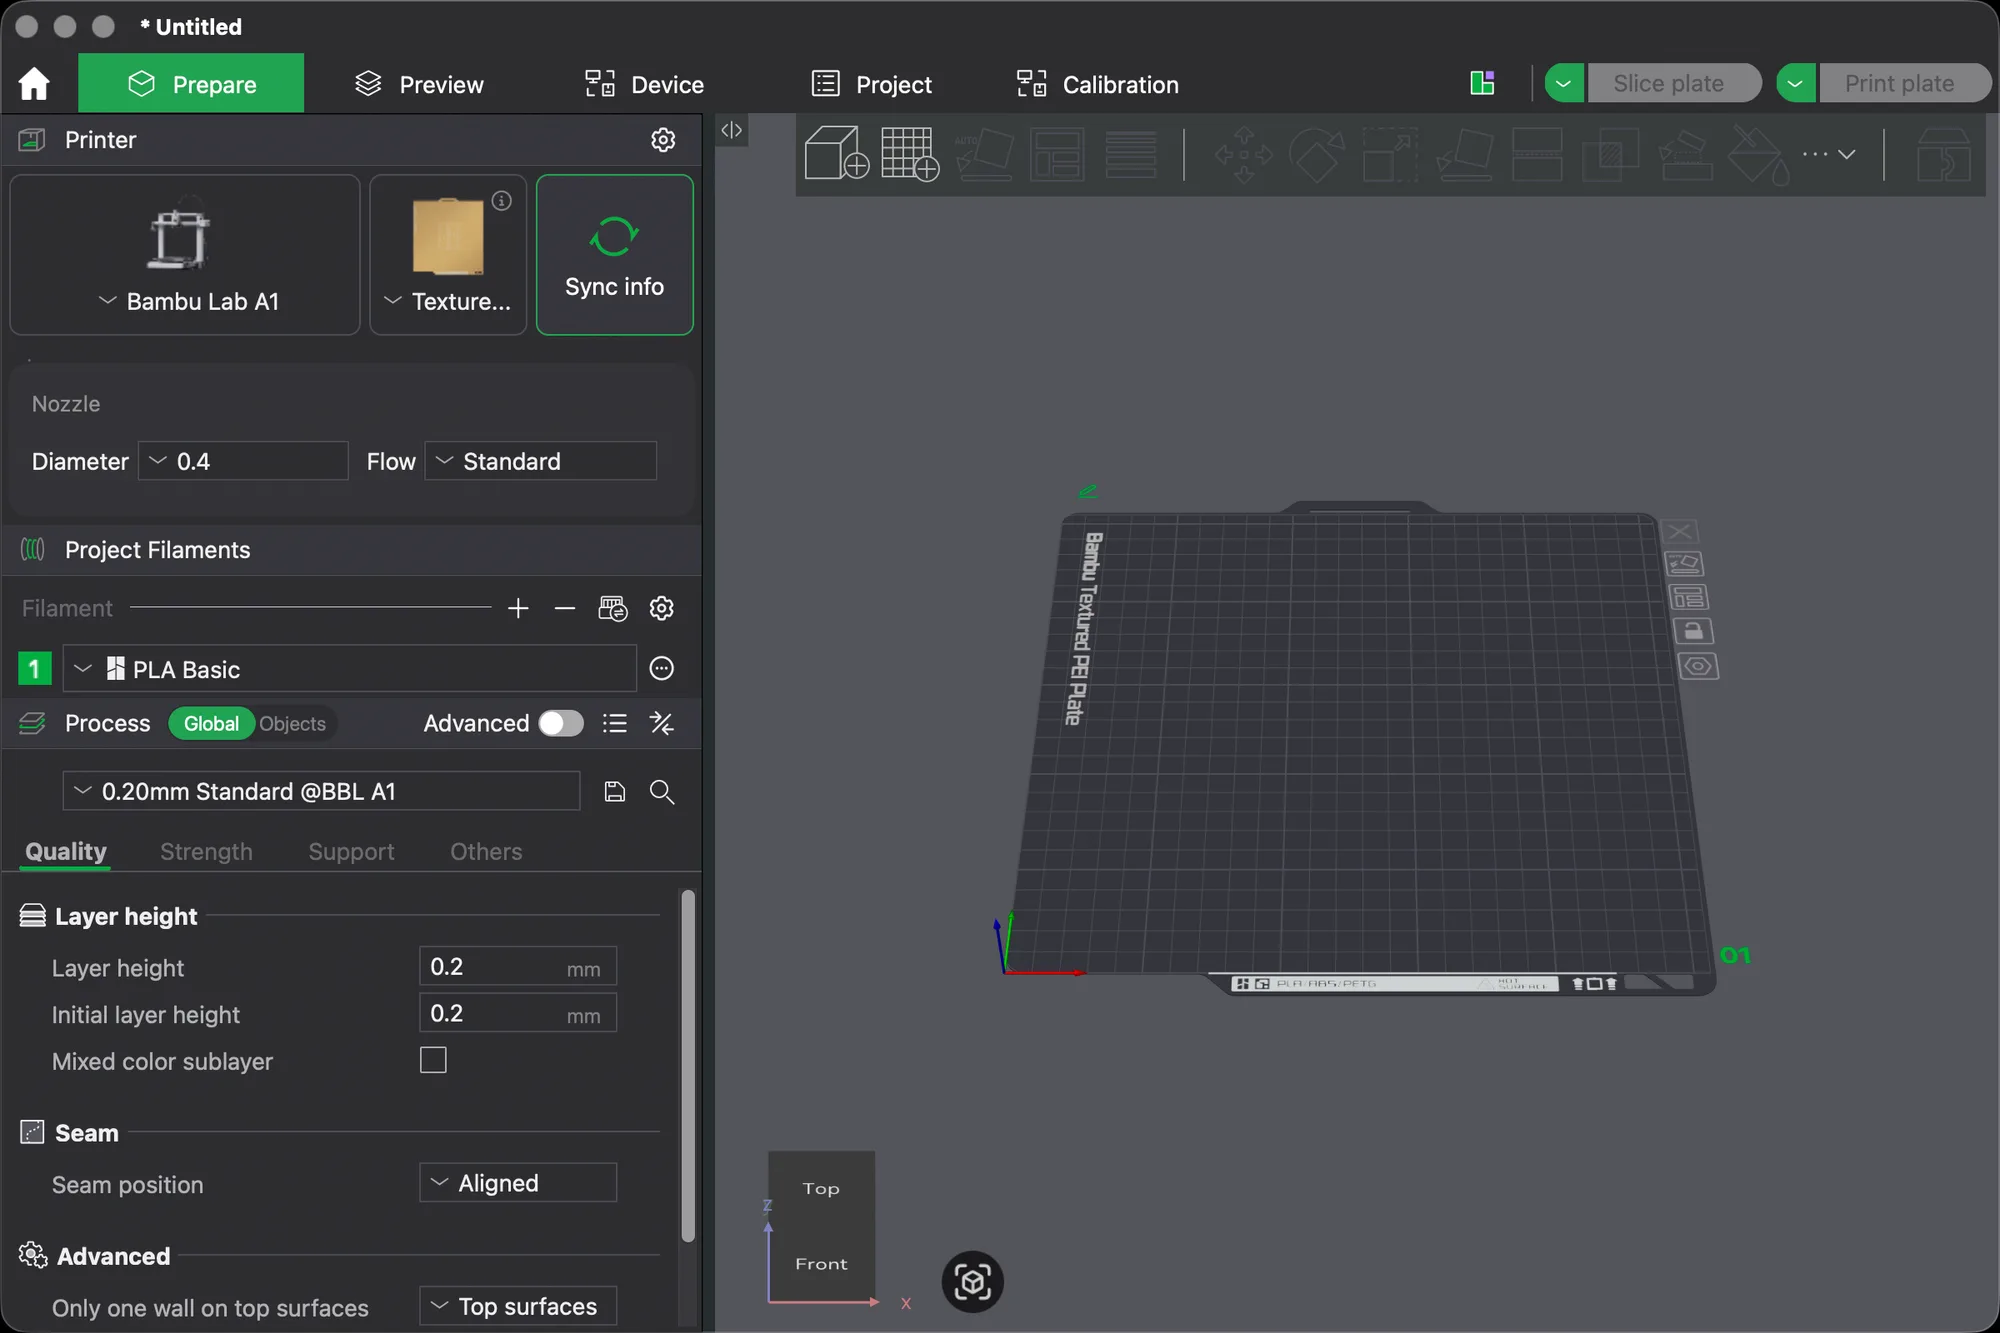
Task: Click the filament 1 color swatch
Action: click(x=35, y=668)
